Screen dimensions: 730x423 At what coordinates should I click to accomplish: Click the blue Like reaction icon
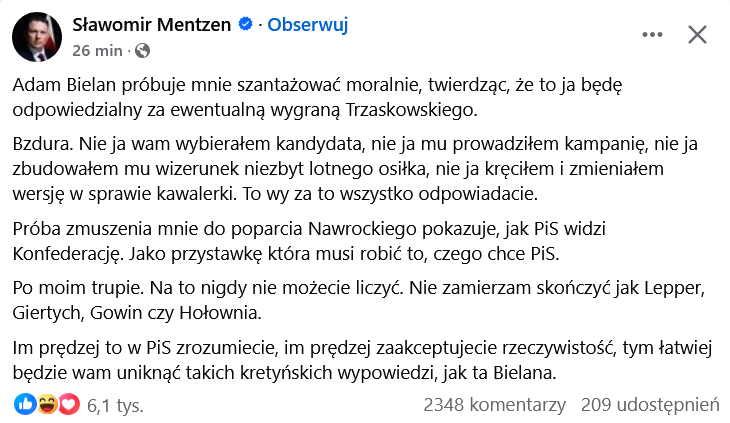coord(25,405)
